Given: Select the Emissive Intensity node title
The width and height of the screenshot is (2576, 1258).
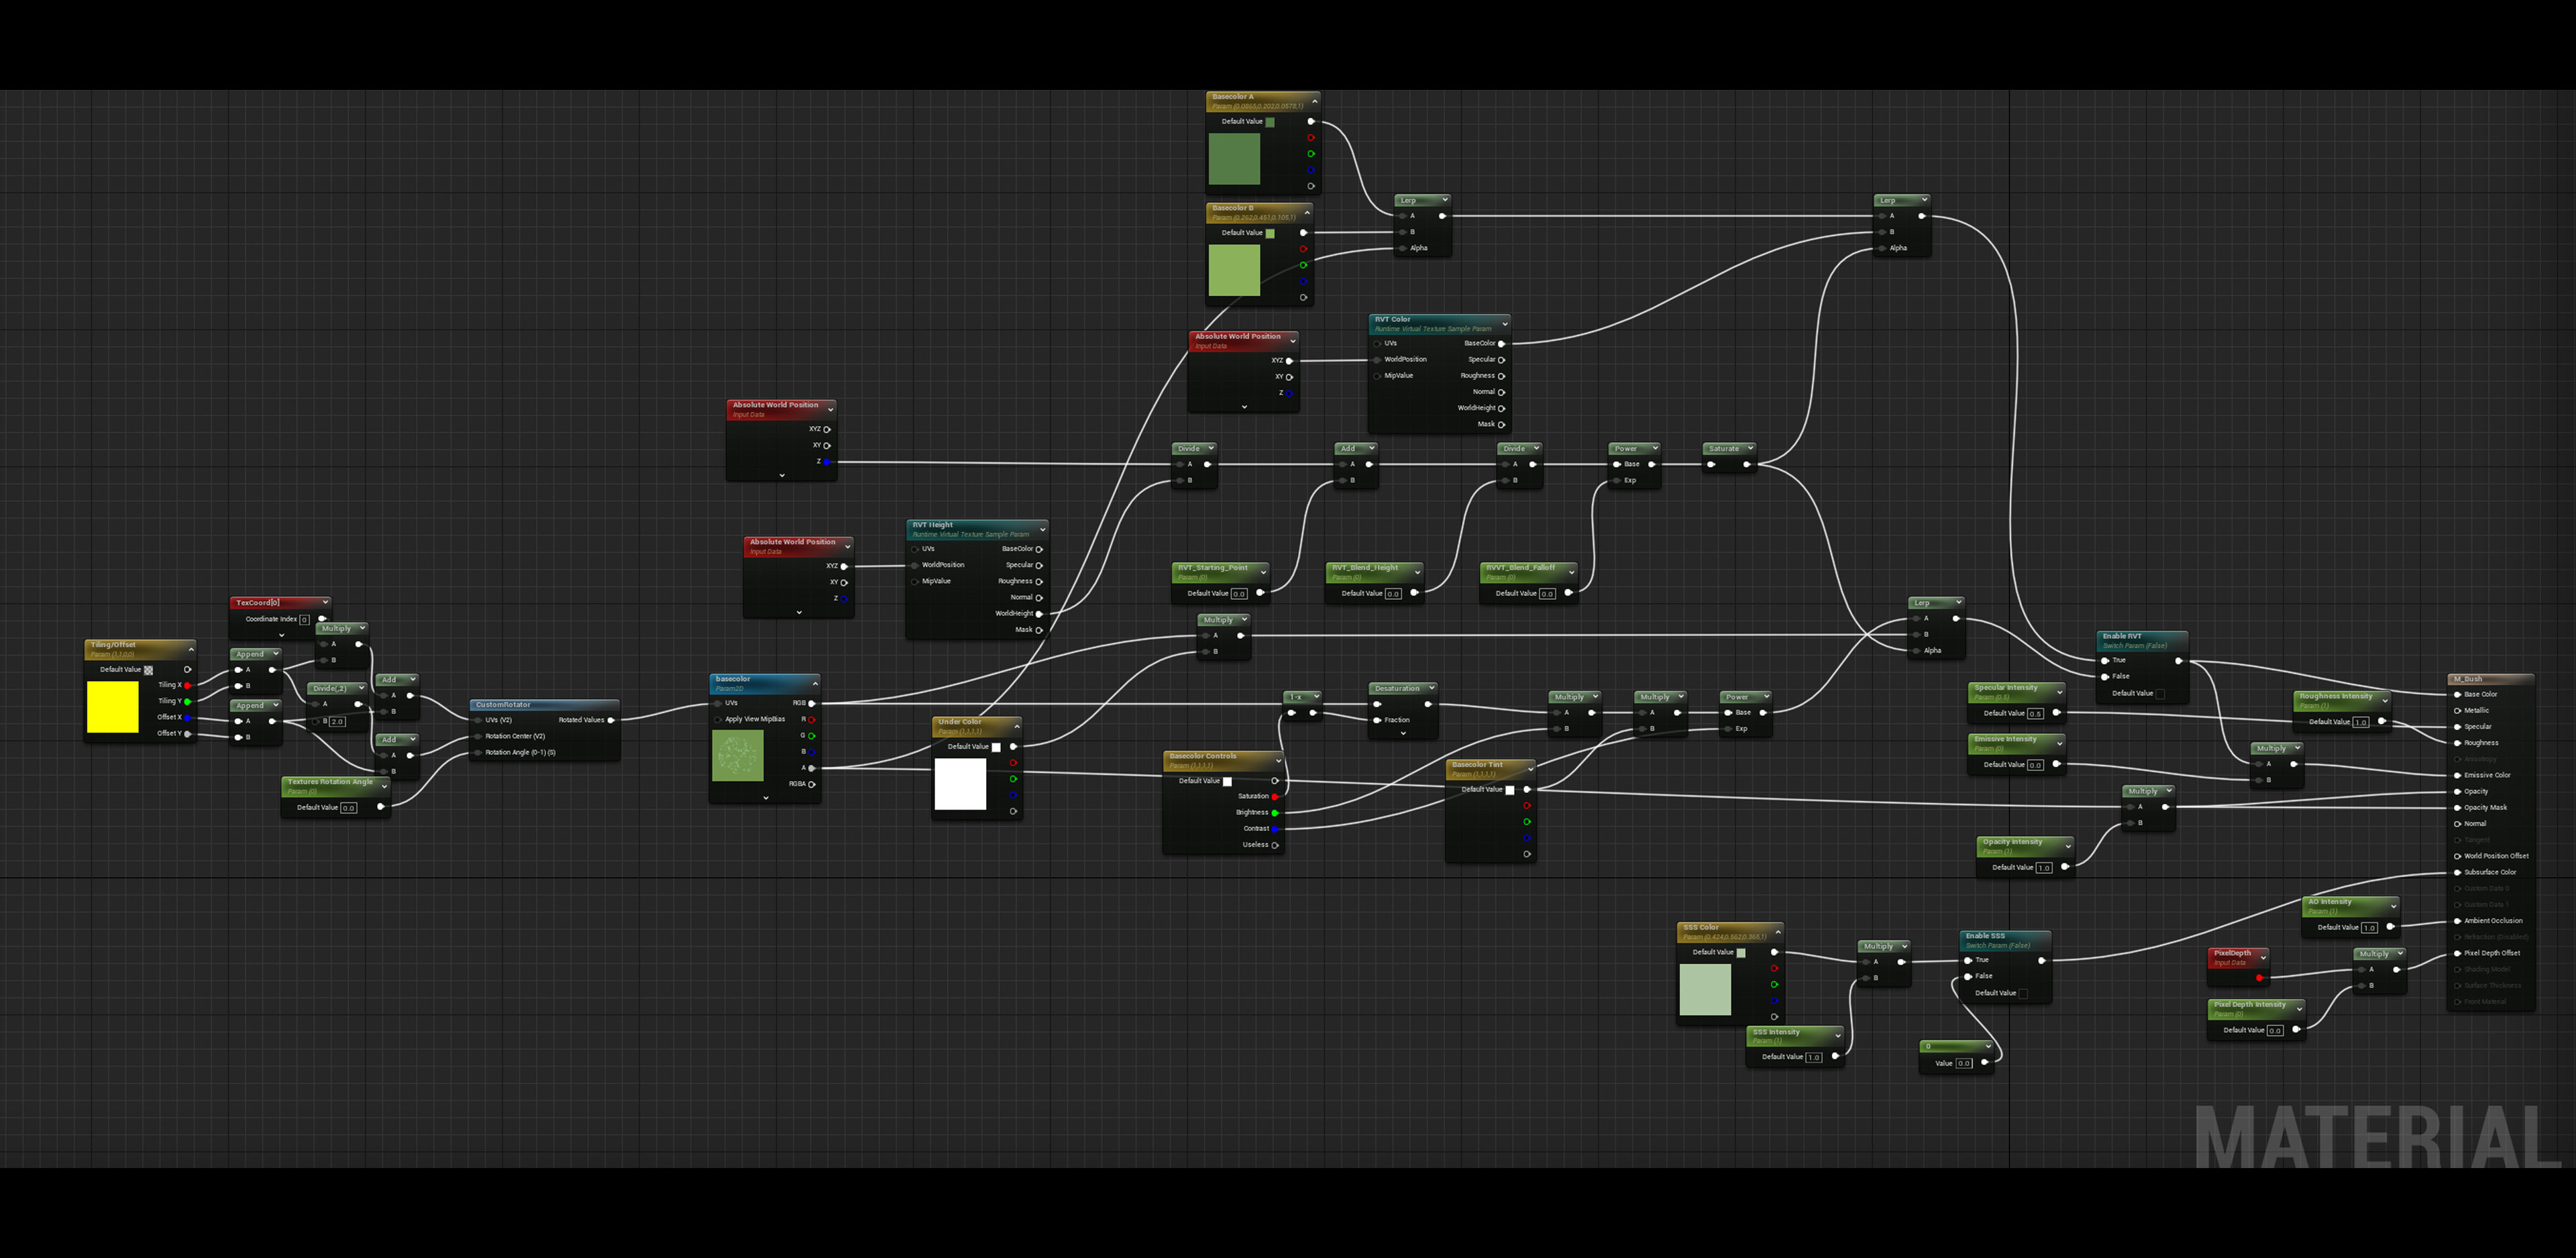Looking at the screenshot, I should pyautogui.click(x=2005, y=739).
